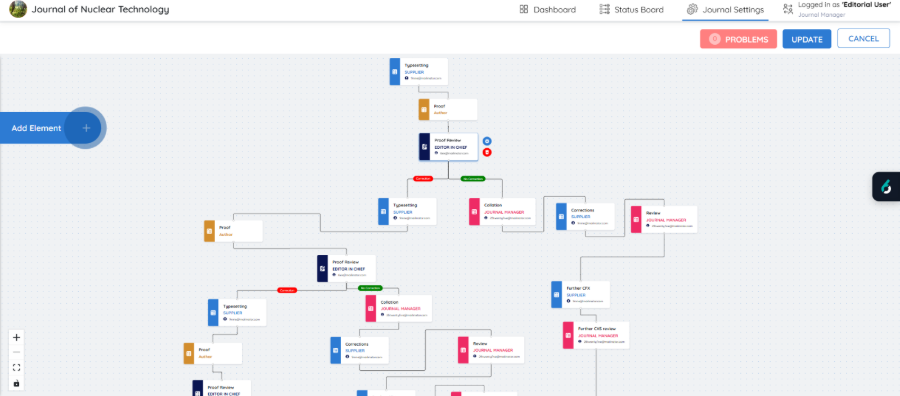Click the journal avatar image

point(18,9)
